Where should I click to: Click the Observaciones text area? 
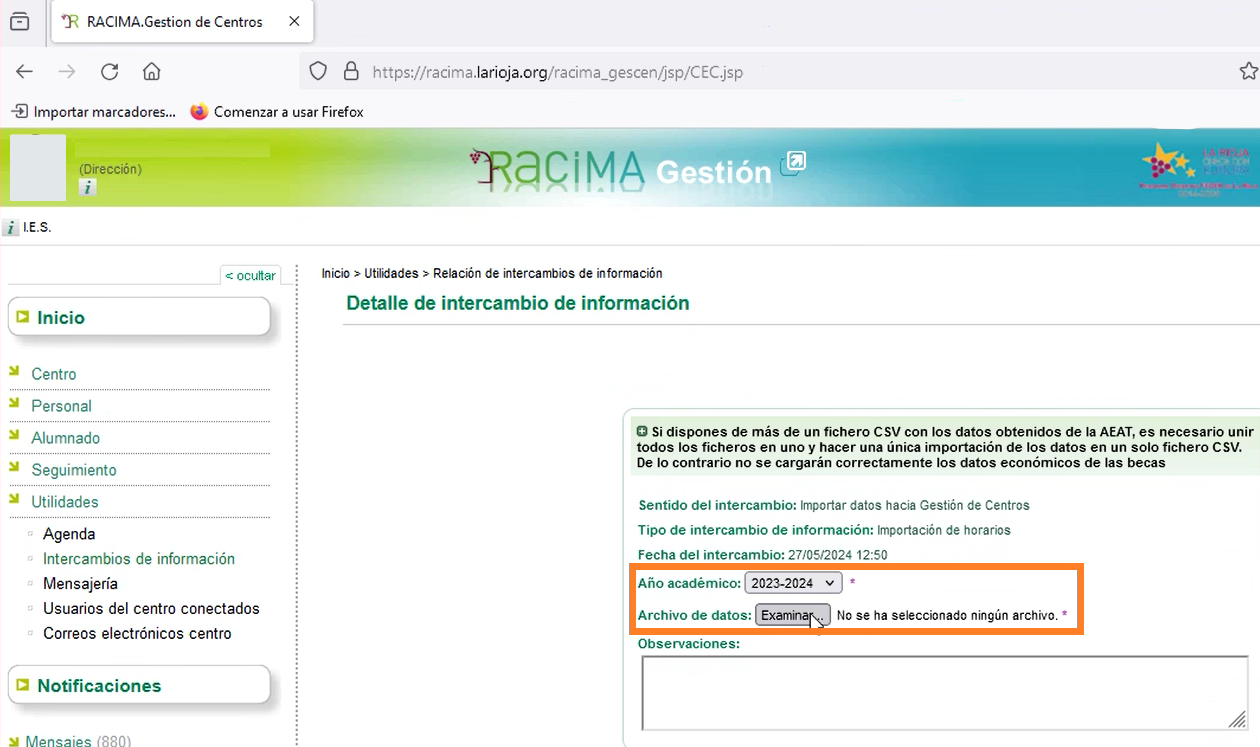[x=944, y=693]
